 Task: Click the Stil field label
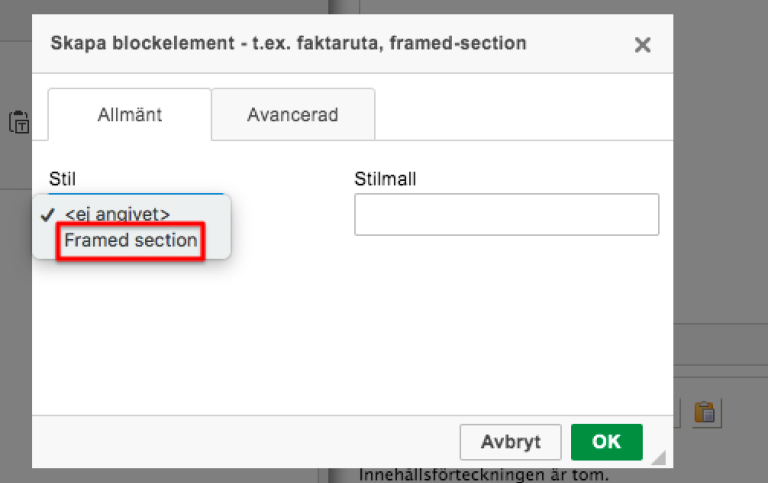pyautogui.click(x=62, y=179)
